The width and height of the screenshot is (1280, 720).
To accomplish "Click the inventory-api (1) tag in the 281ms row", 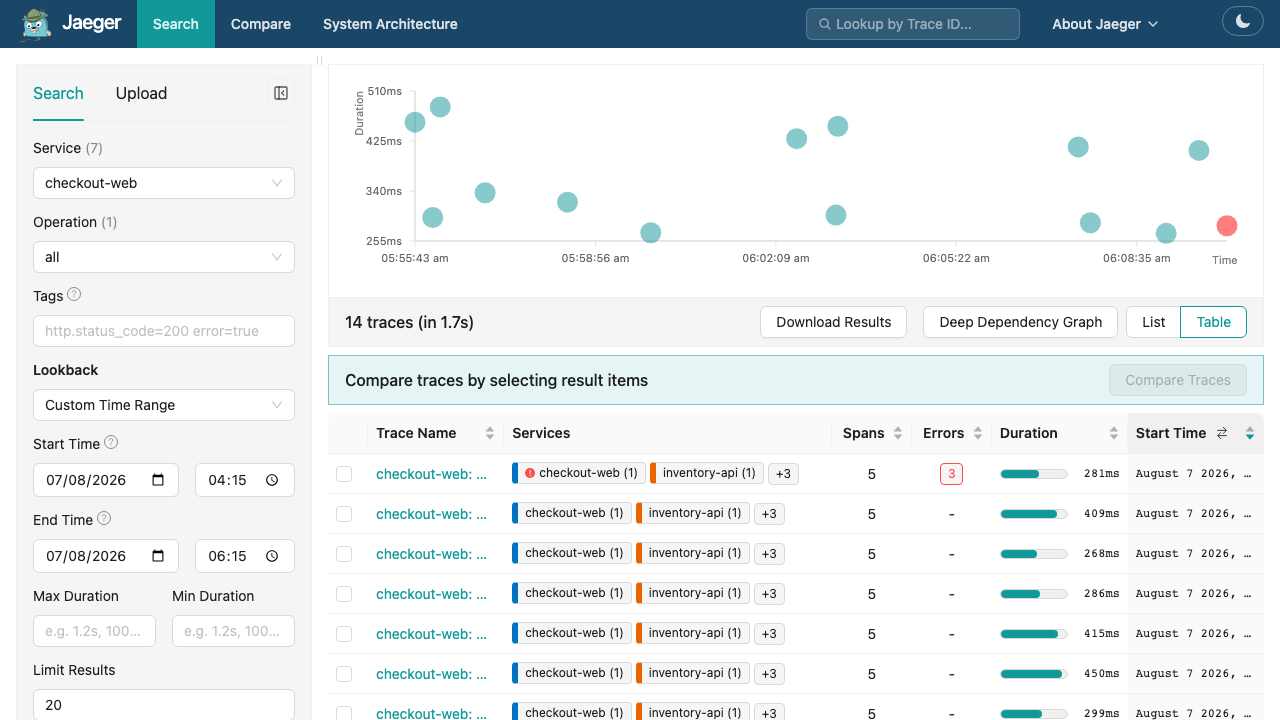I will (x=706, y=473).
